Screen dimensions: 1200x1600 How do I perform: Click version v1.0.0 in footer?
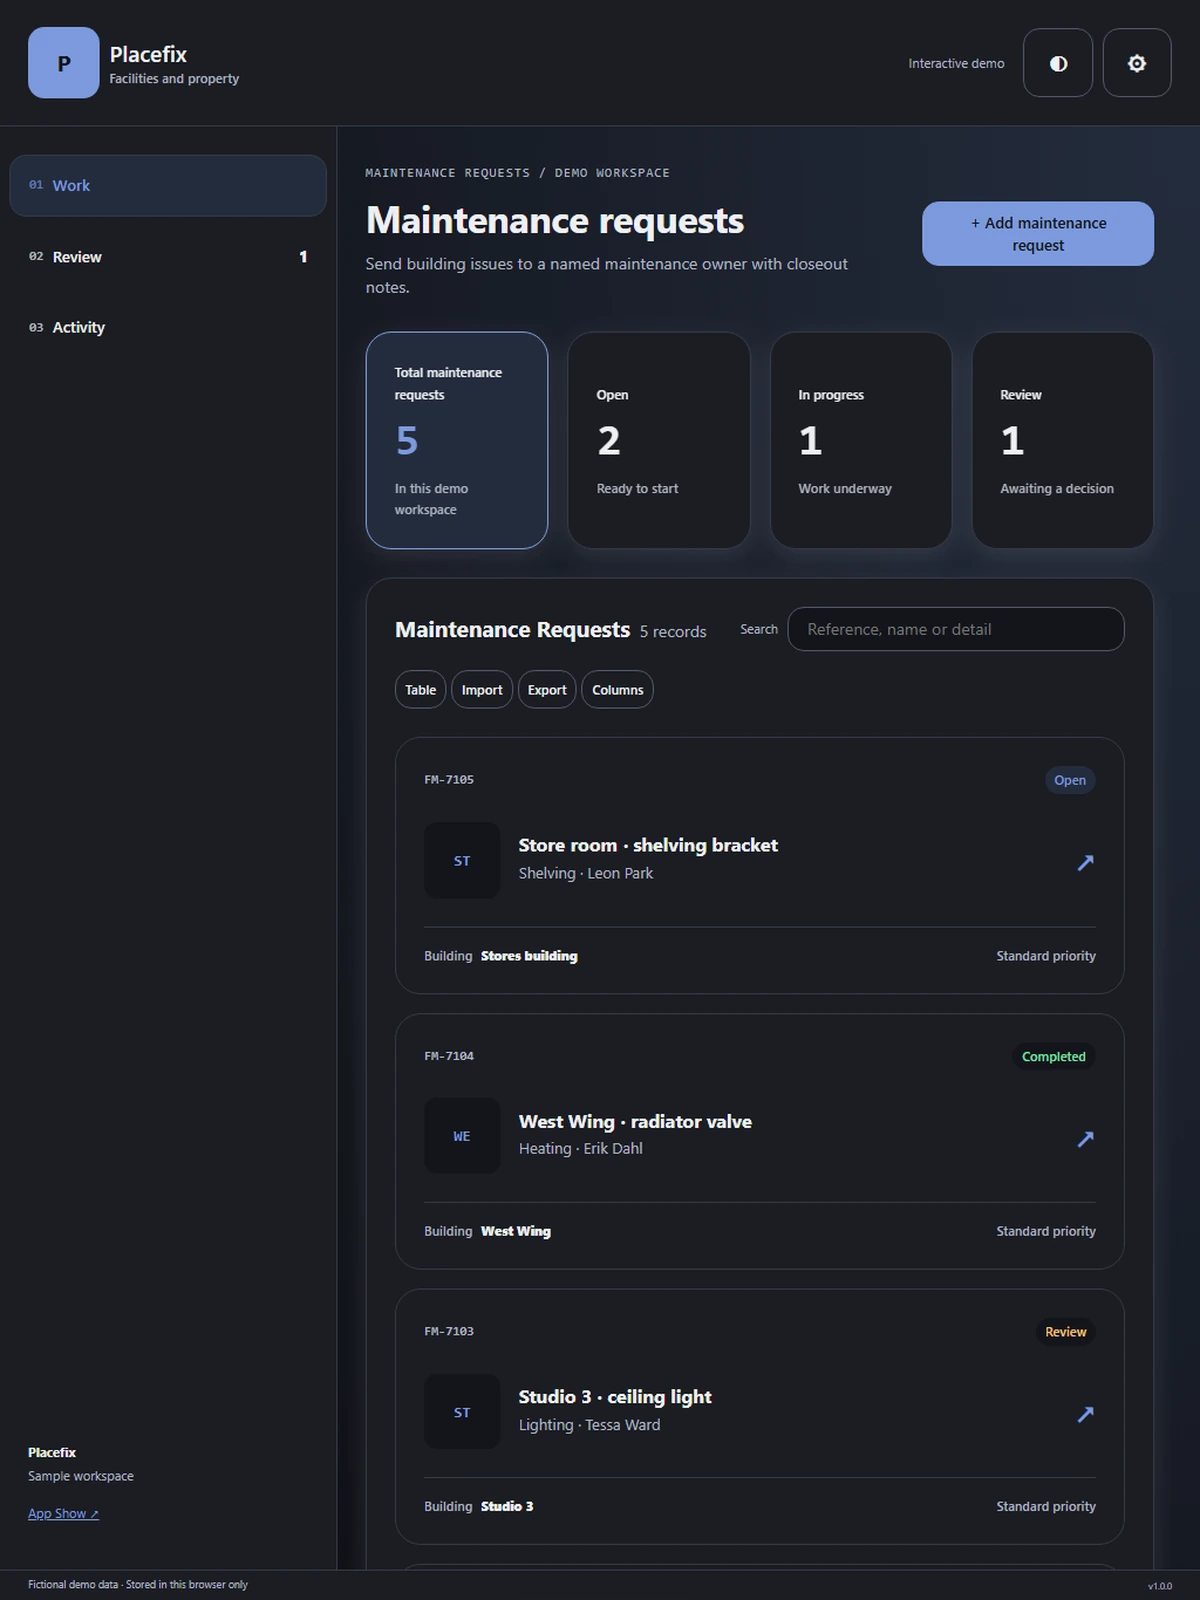point(1160,1586)
